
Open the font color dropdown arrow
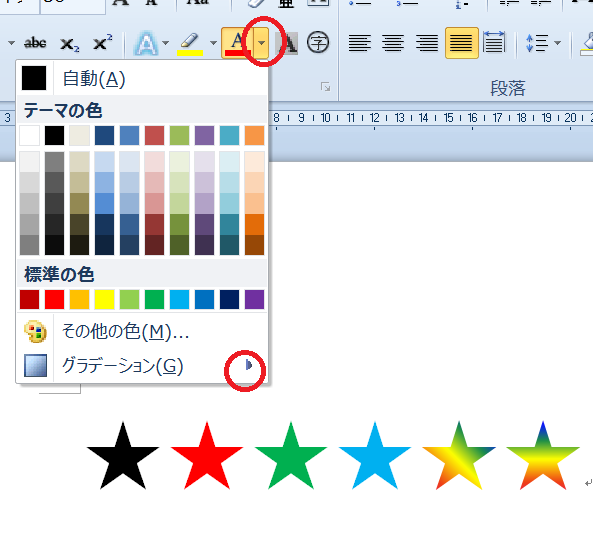click(x=261, y=43)
